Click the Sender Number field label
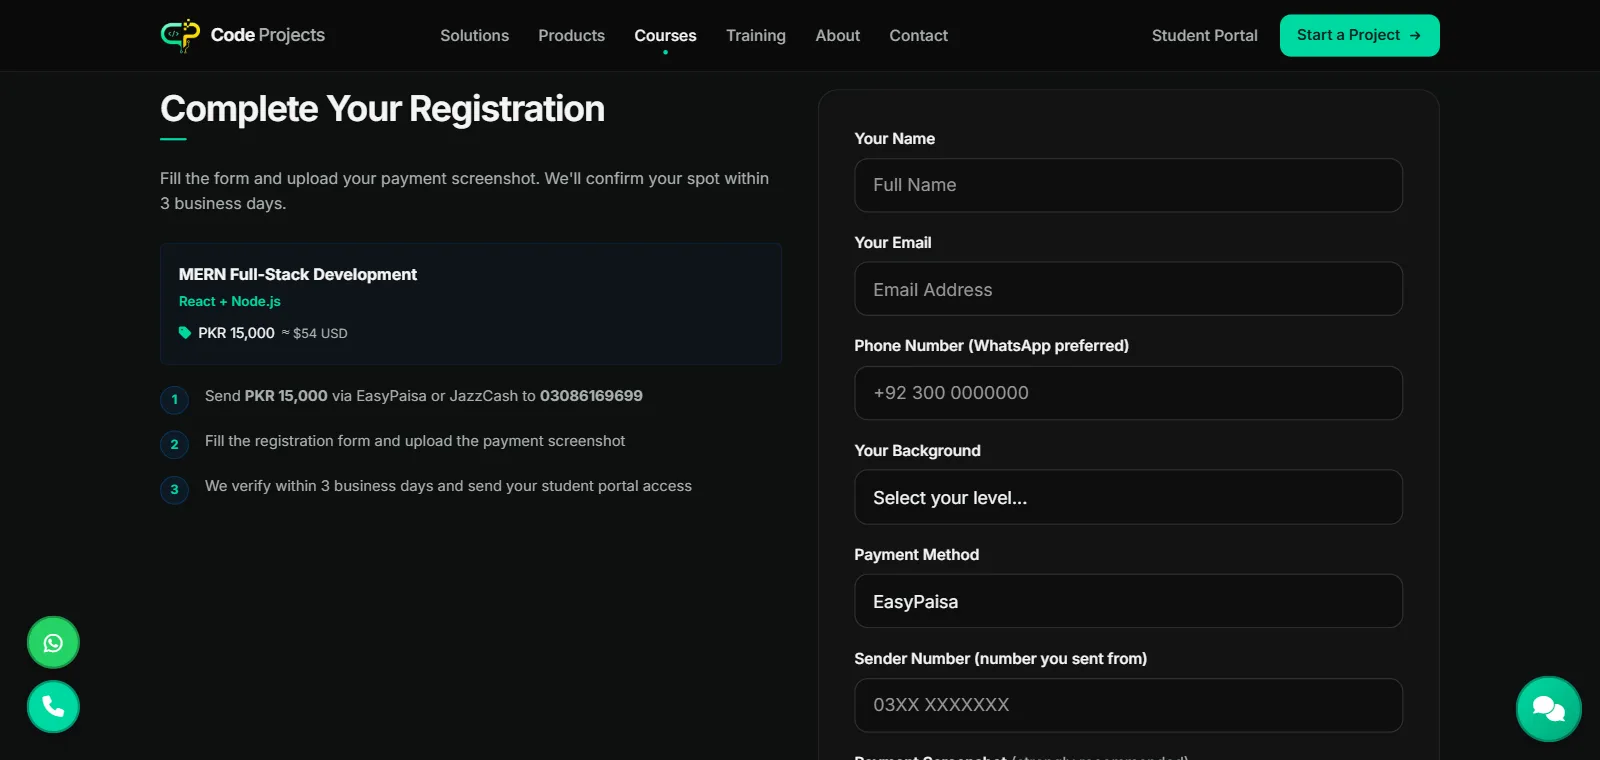The height and width of the screenshot is (760, 1600). [1000, 658]
